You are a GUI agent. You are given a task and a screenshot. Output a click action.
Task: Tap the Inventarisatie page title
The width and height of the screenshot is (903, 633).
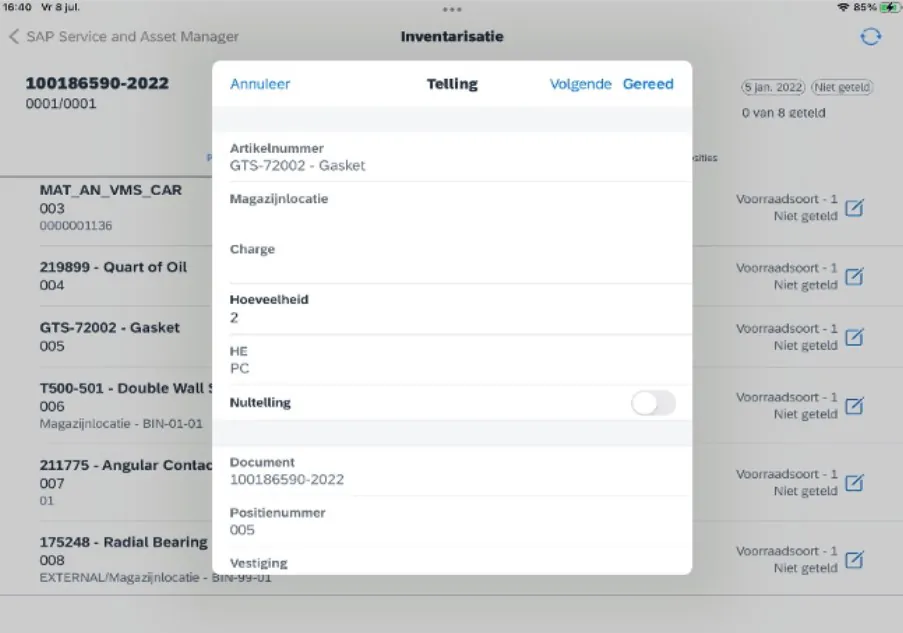[452, 37]
